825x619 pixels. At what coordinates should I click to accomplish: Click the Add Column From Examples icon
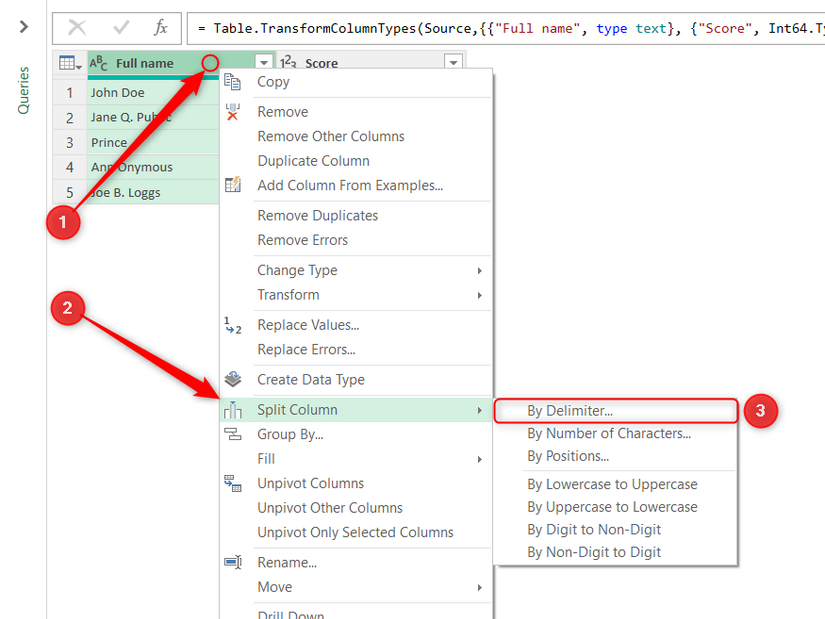click(233, 185)
